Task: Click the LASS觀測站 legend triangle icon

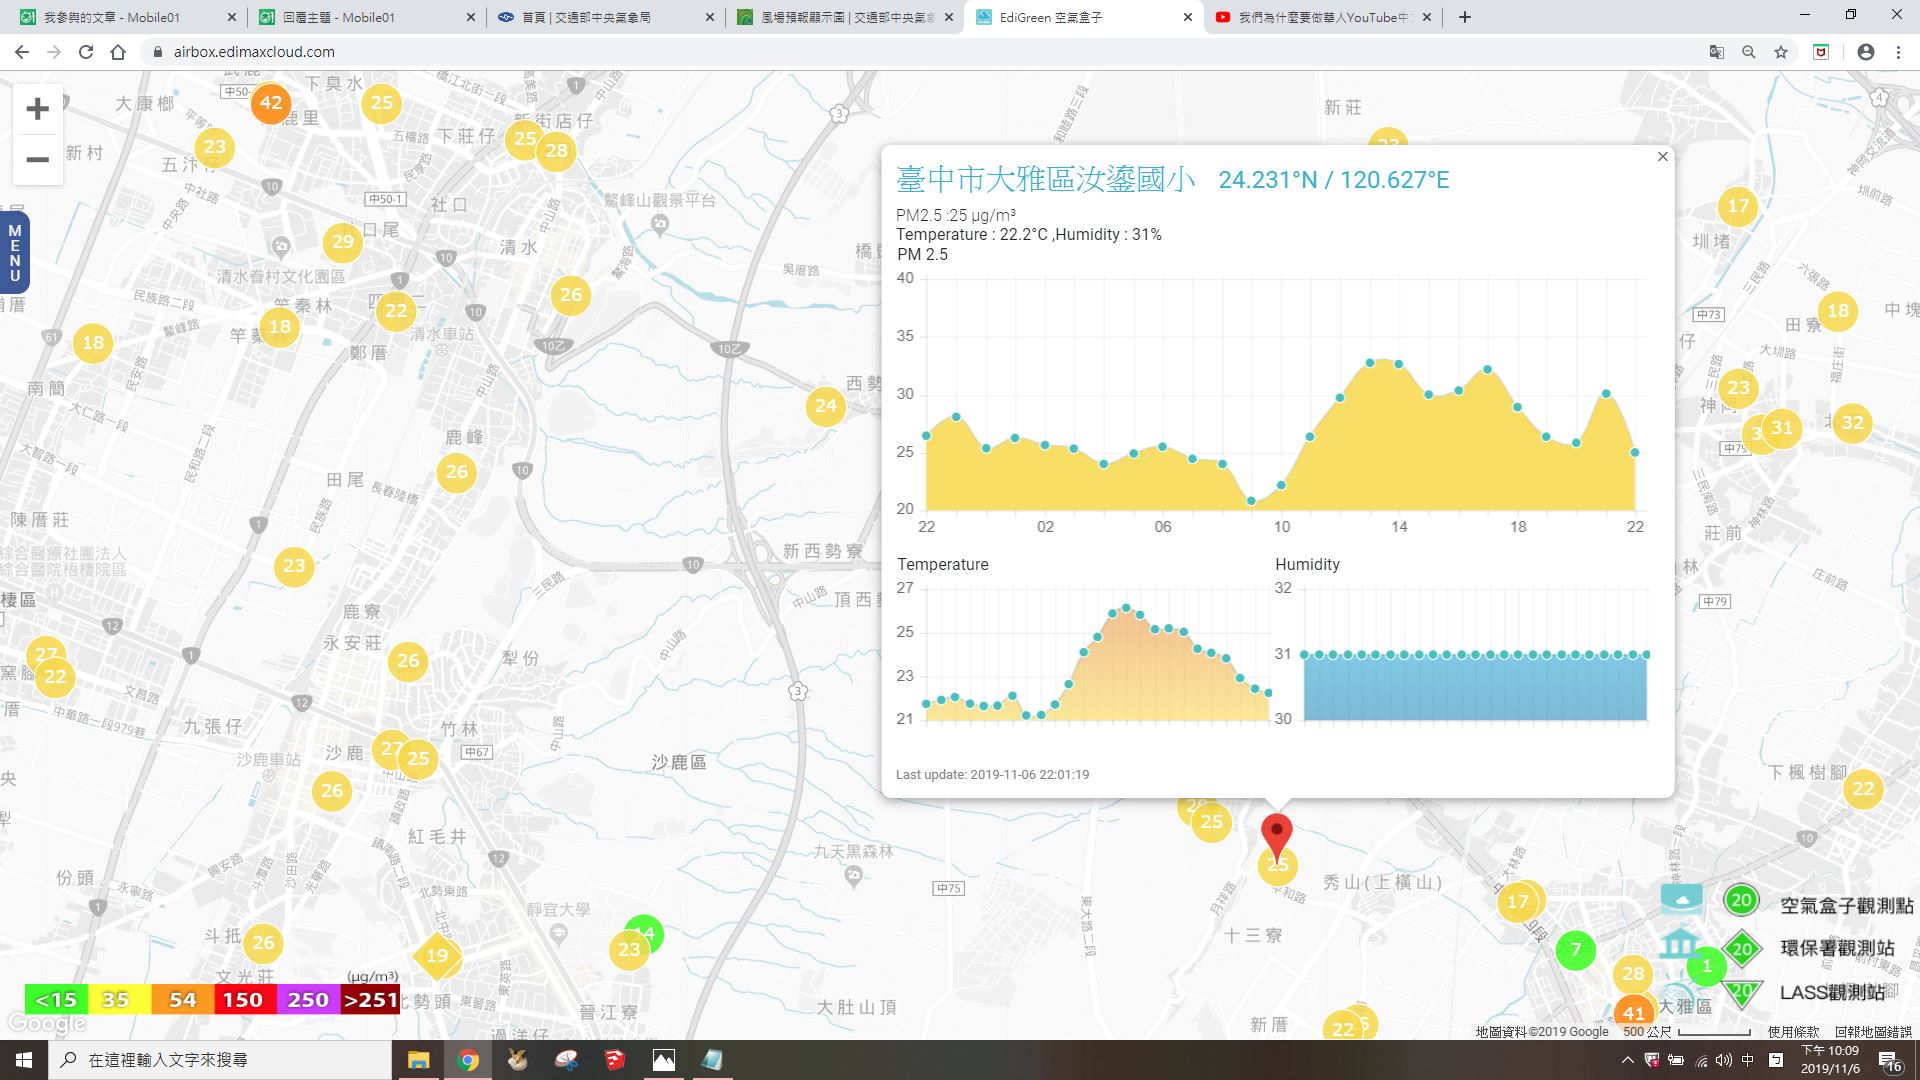Action: tap(1742, 992)
